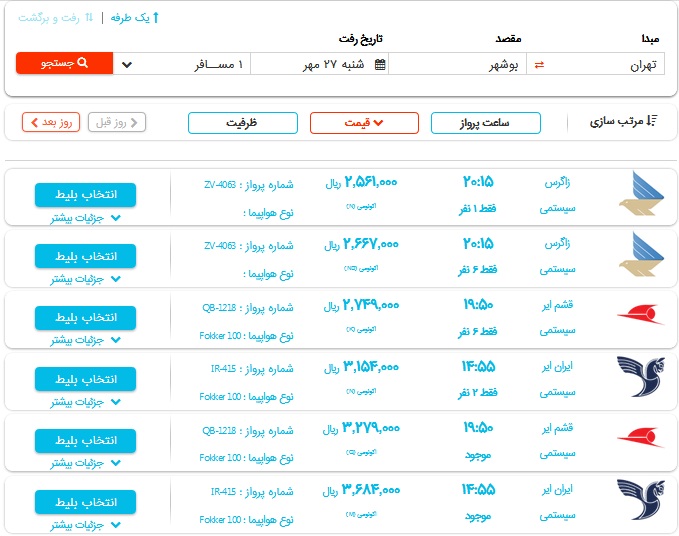Select ticket for Zagros 2,561,000 rial flight
Viewport: 679px width, 536px height.
click(x=85, y=195)
